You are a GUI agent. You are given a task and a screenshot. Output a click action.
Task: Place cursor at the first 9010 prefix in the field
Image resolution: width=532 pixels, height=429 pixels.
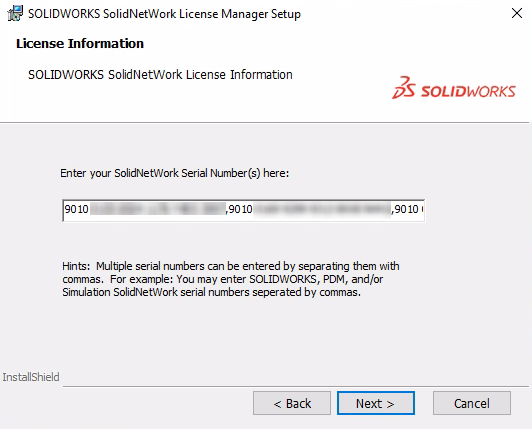[76, 209]
